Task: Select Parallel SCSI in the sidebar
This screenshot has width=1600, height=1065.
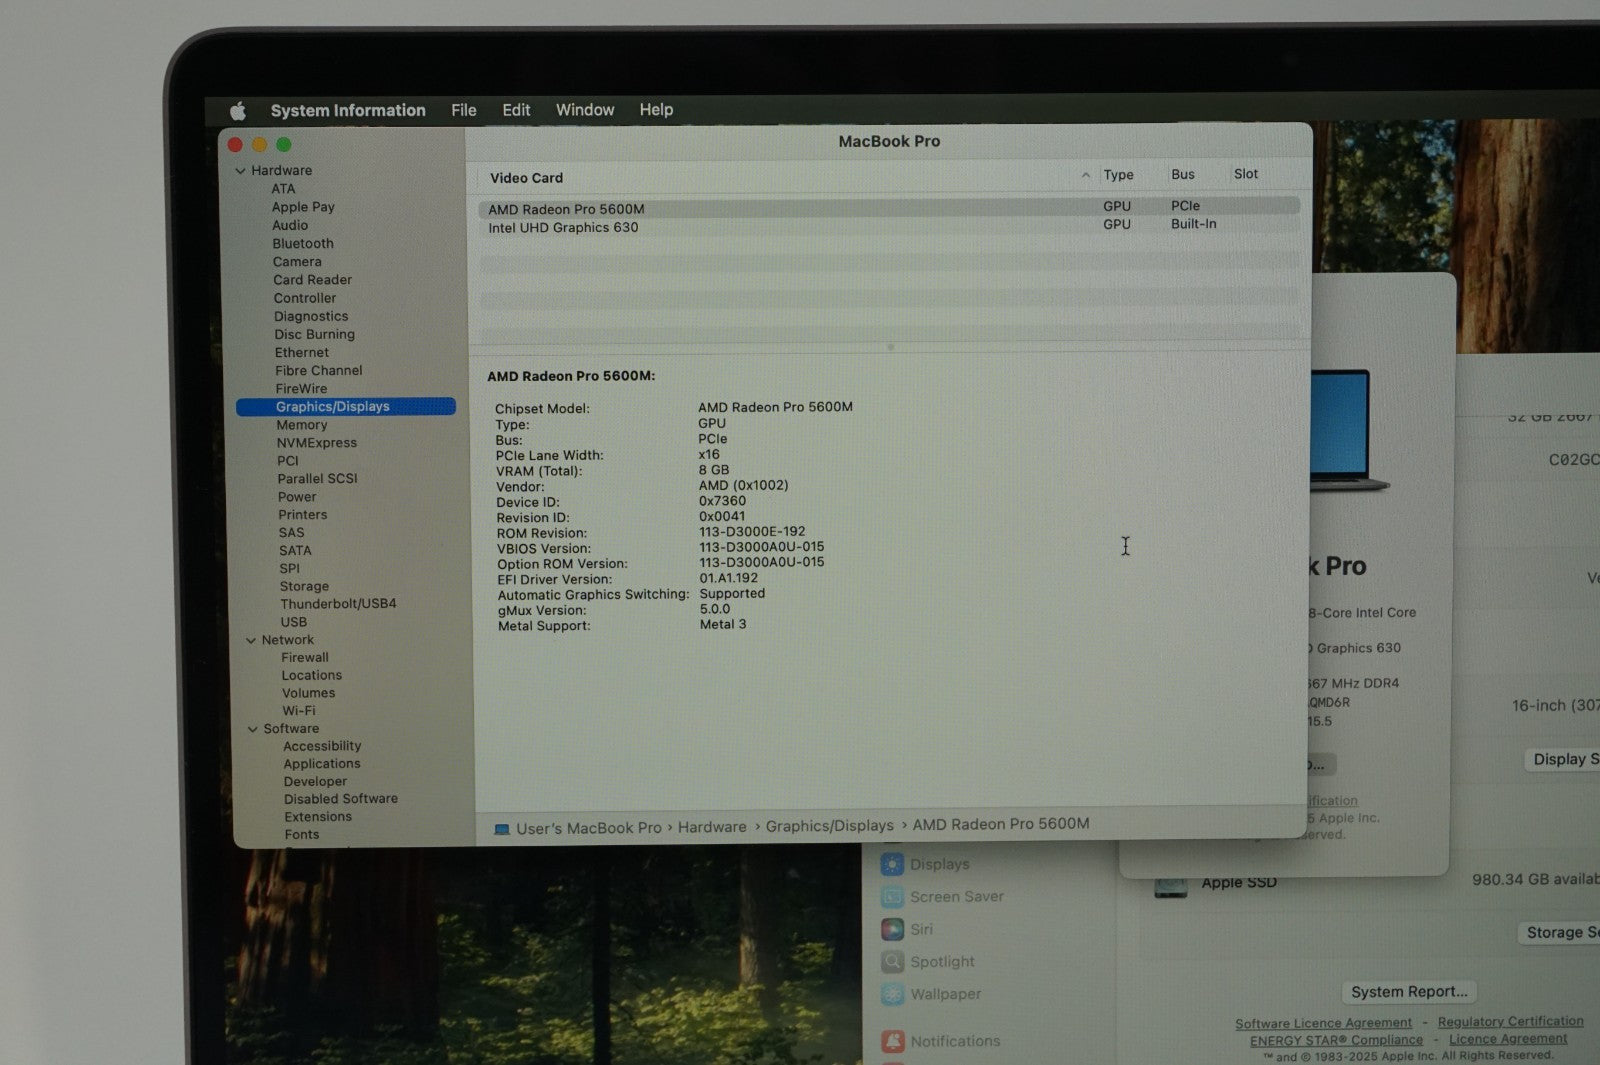Action: tap(317, 479)
